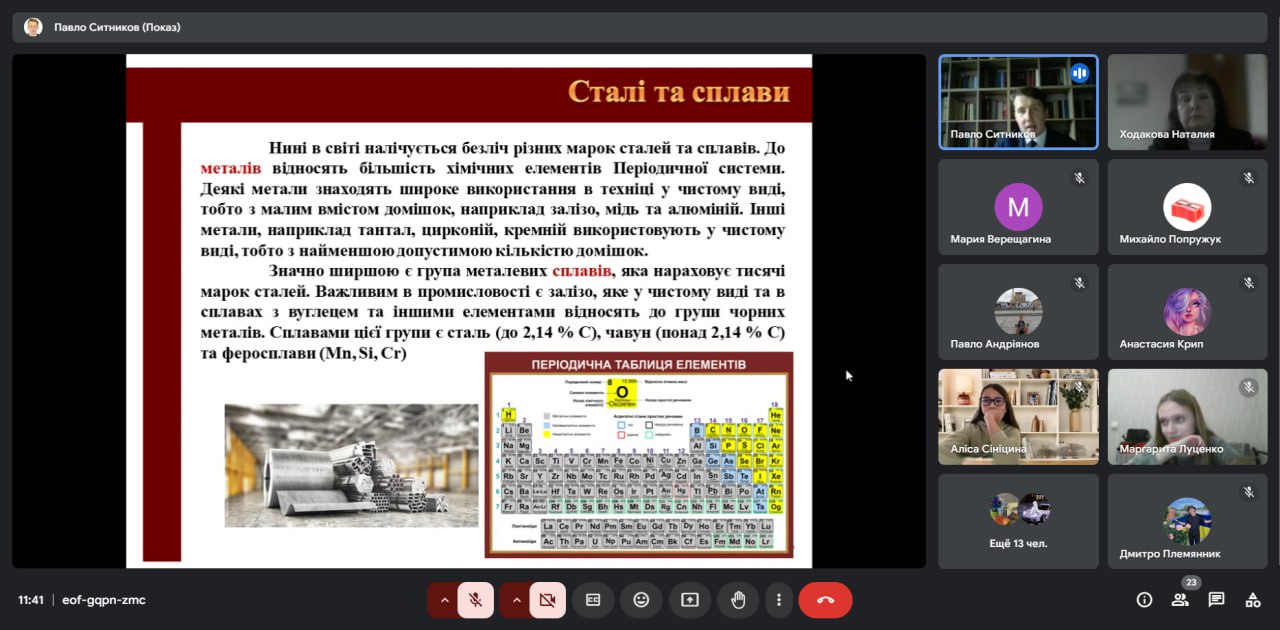The height and width of the screenshot is (630, 1280).
Task: Click Мария Верещагина participant tile
Action: click(1018, 207)
